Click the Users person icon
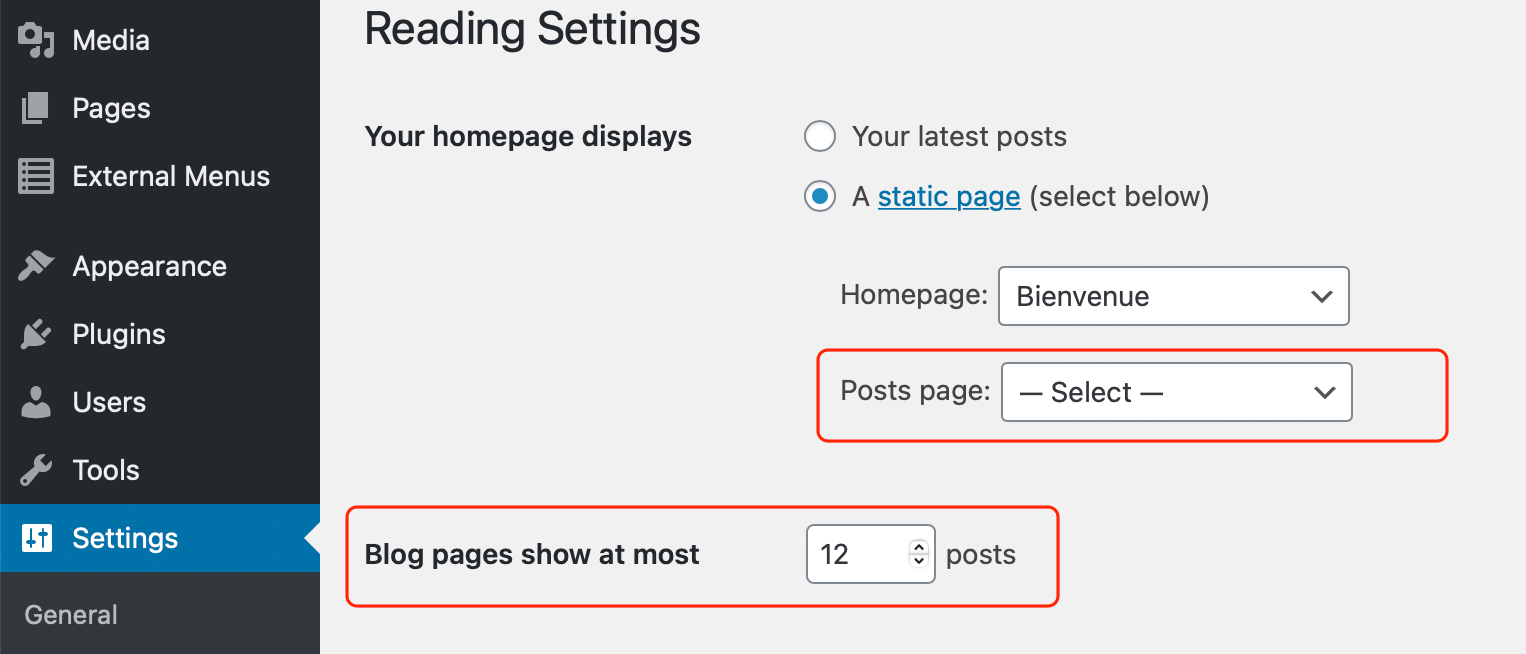The width and height of the screenshot is (1526, 654). (36, 402)
